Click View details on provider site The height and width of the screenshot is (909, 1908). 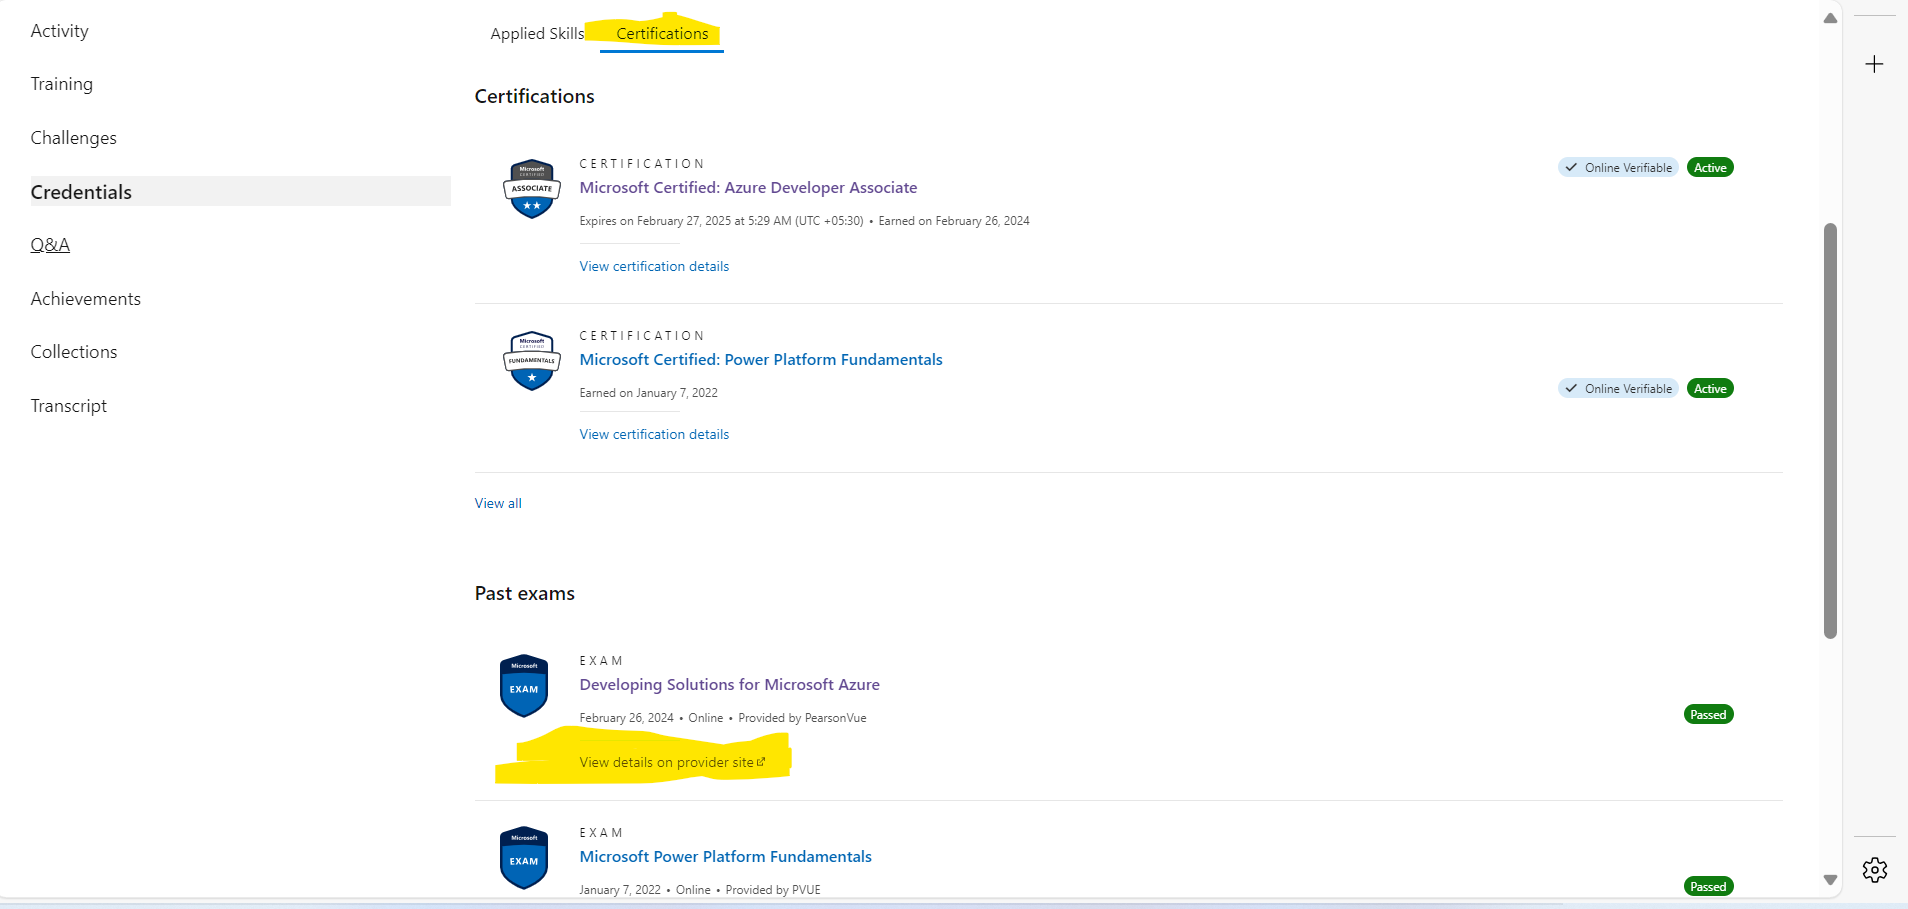[x=672, y=763]
